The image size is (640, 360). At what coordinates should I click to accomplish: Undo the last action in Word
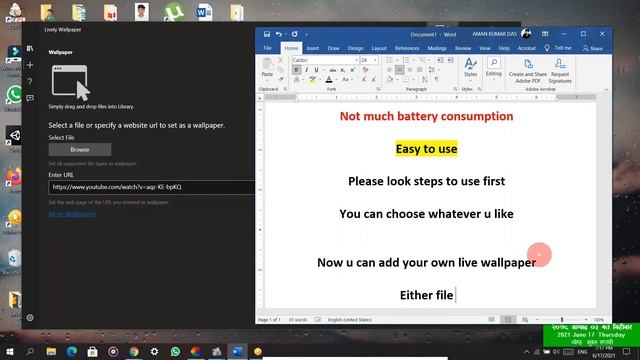(x=278, y=34)
